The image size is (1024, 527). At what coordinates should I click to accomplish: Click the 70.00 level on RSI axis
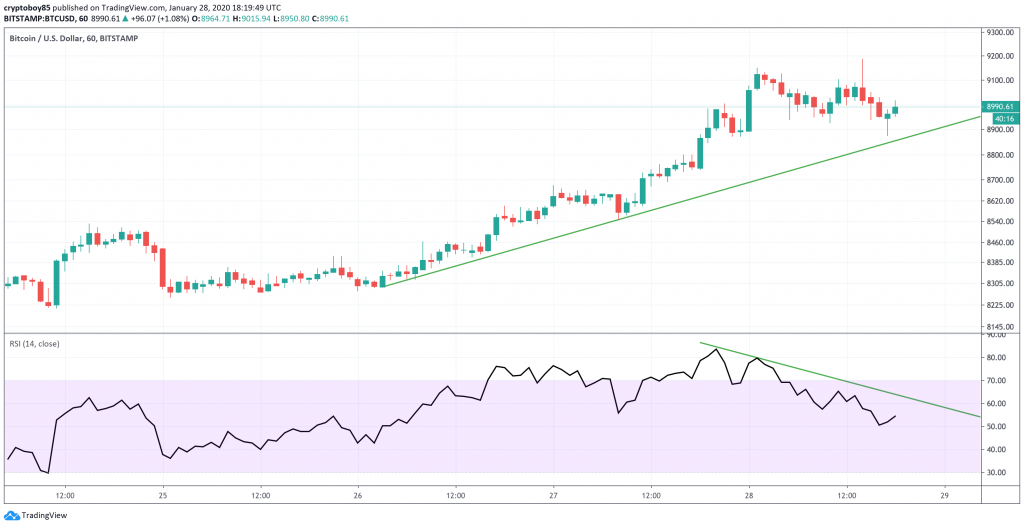coord(996,381)
